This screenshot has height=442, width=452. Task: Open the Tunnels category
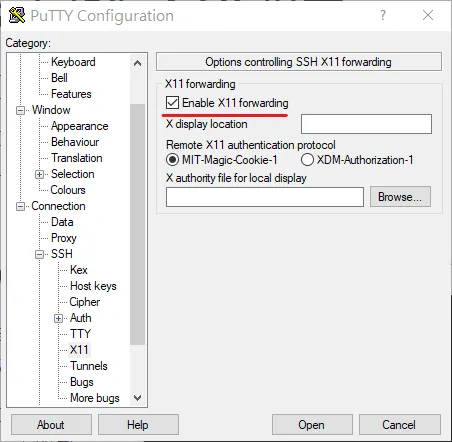(x=89, y=366)
